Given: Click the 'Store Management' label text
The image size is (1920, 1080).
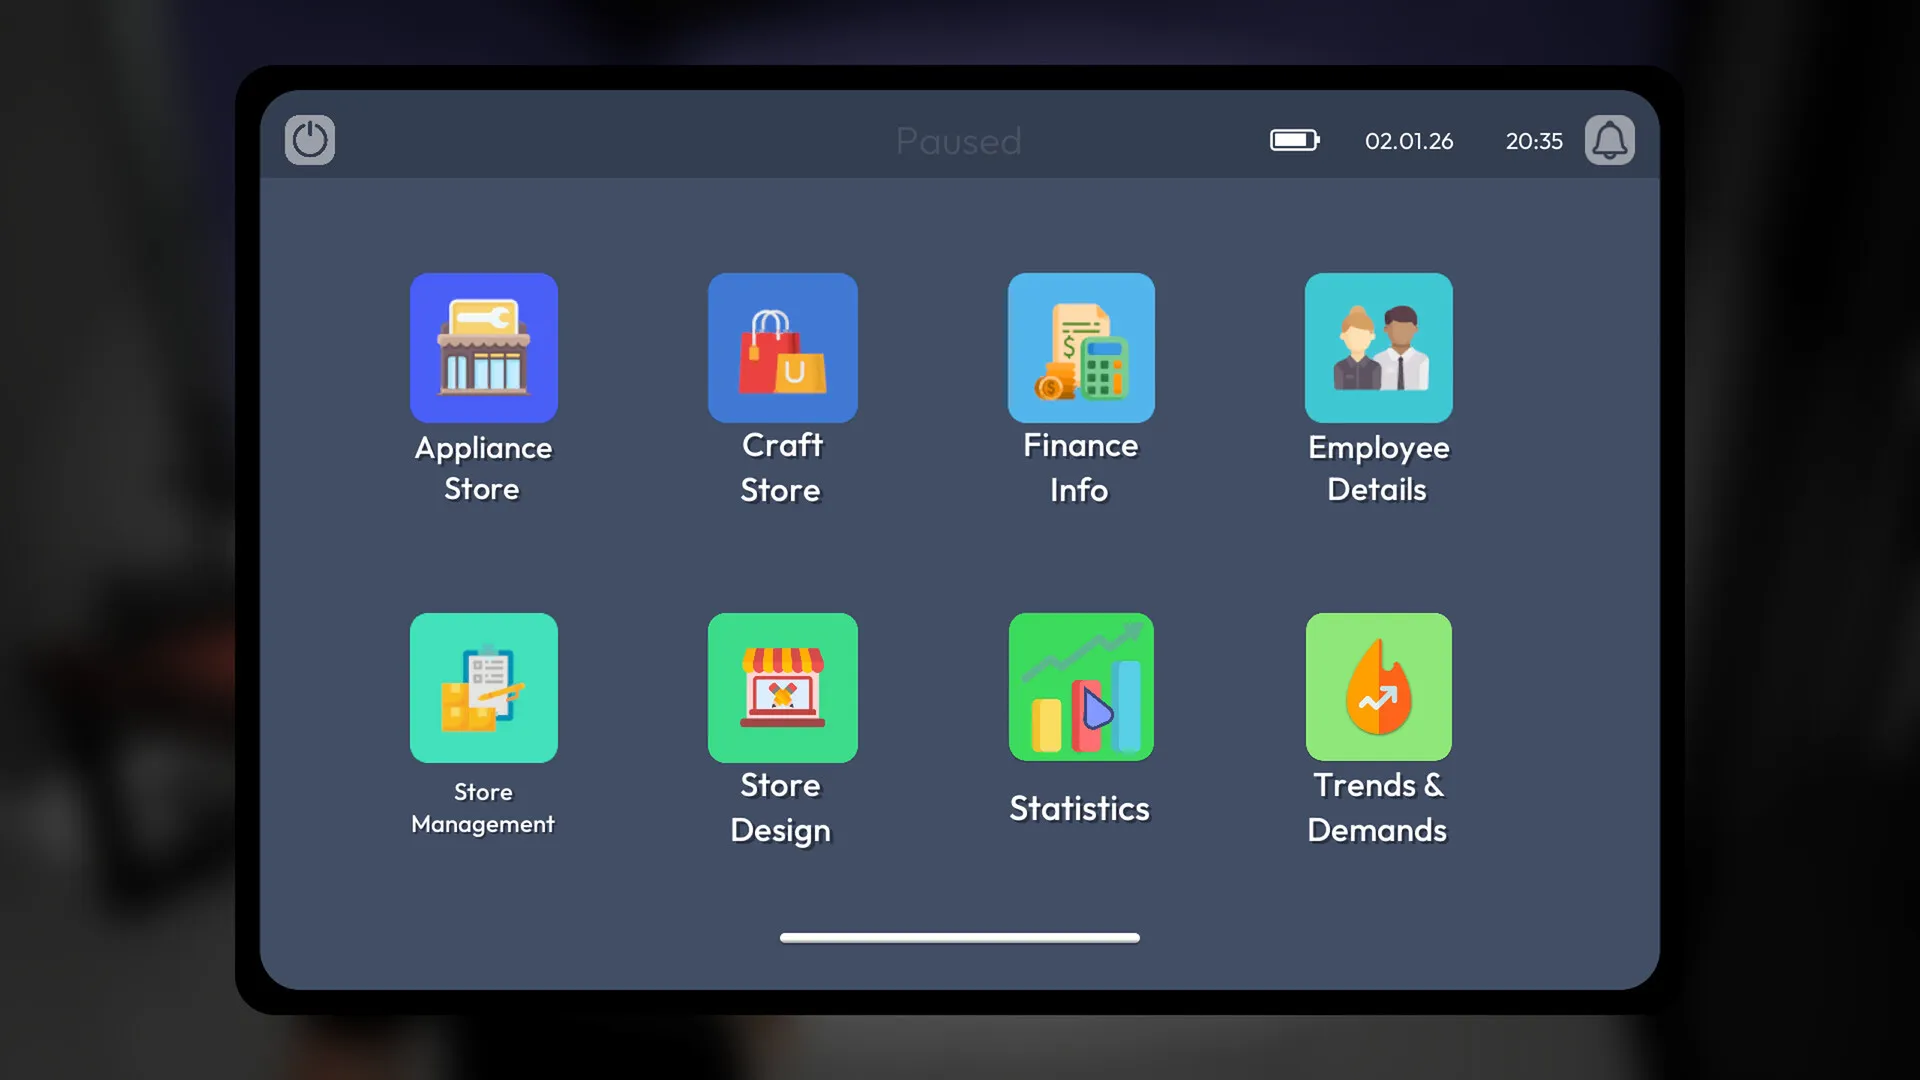Looking at the screenshot, I should 483,808.
